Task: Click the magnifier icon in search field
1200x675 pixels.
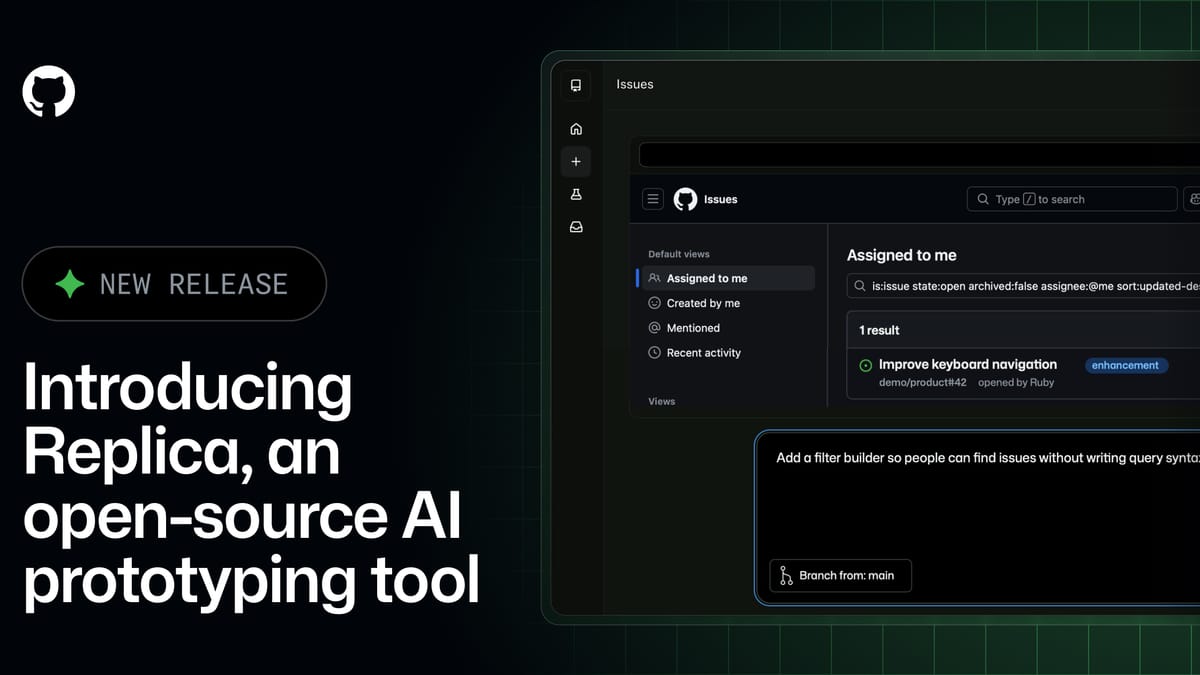Action: pyautogui.click(x=983, y=199)
